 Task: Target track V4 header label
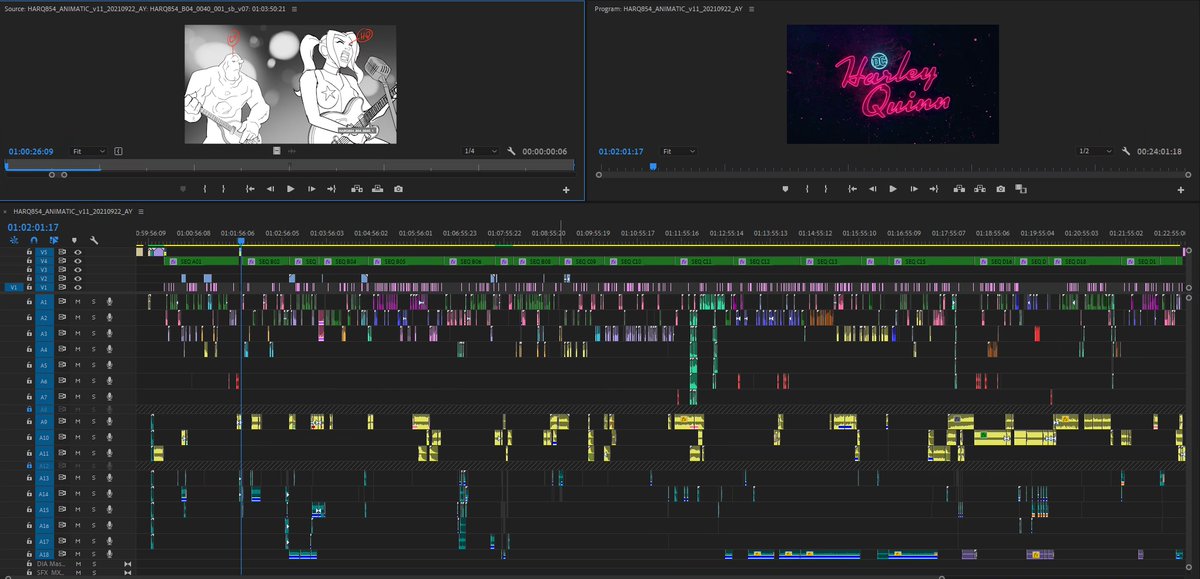pyautogui.click(x=43, y=261)
